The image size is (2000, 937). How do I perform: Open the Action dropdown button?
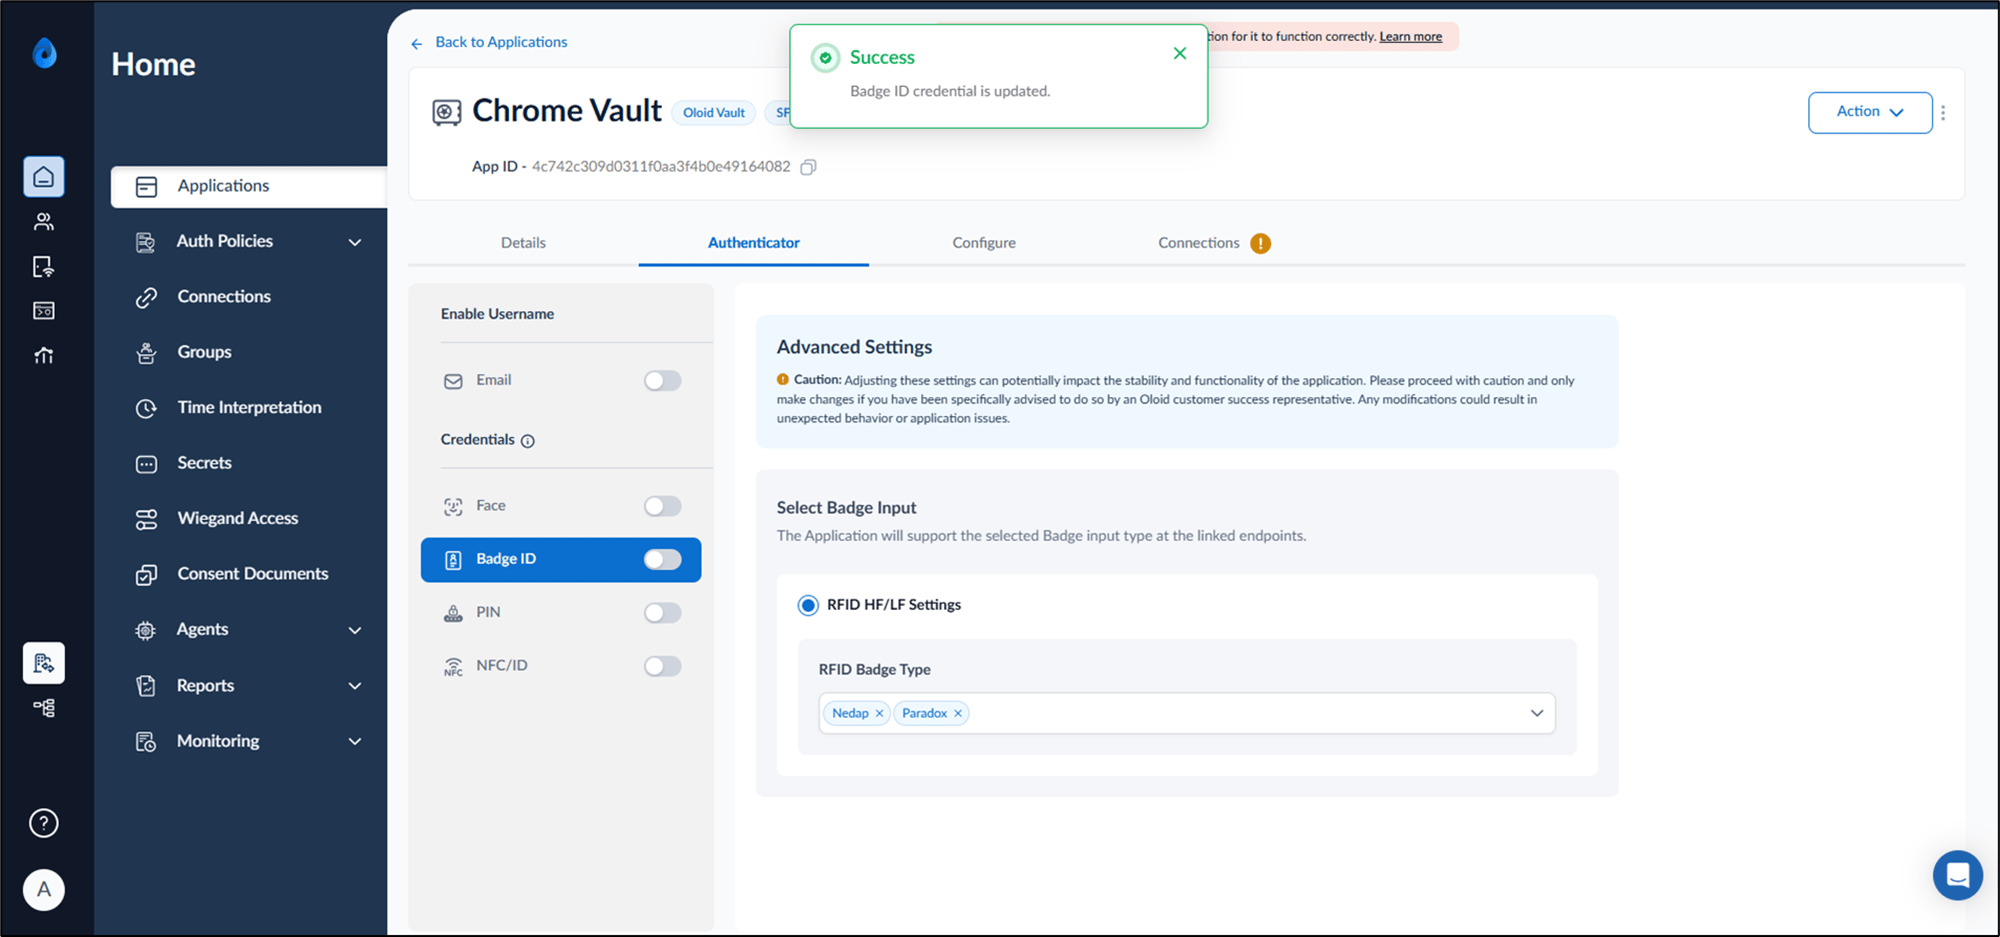click(1870, 112)
